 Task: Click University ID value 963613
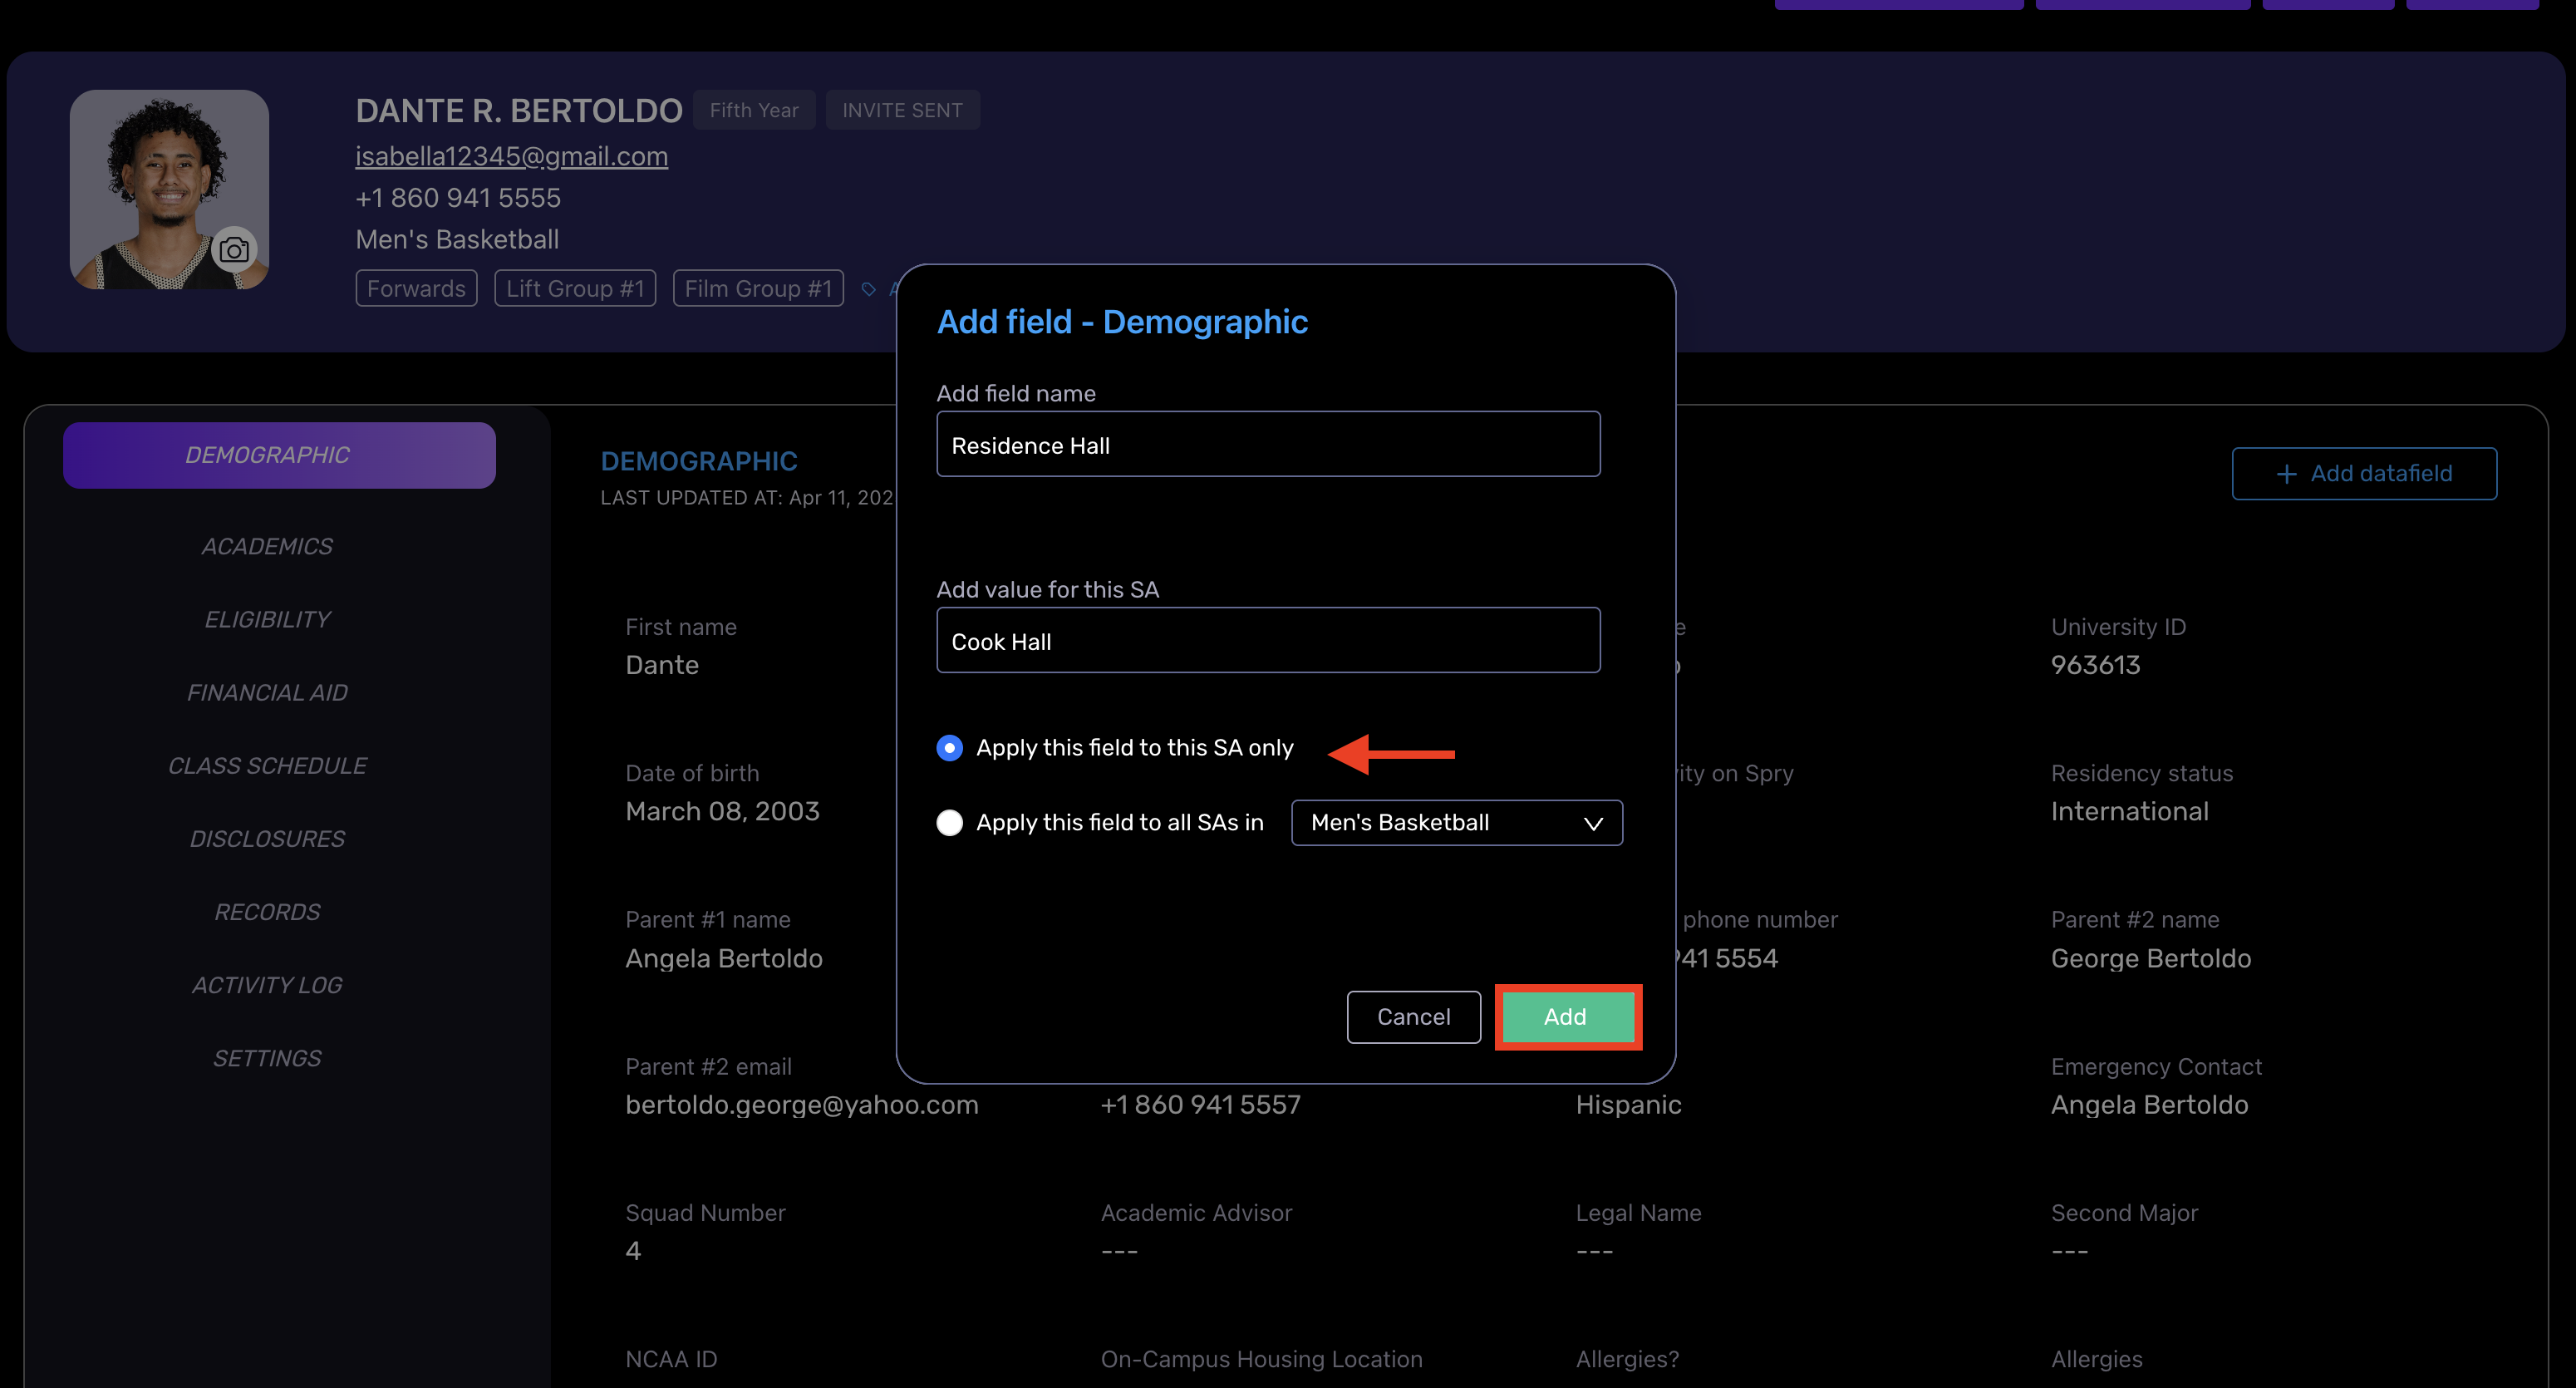2095,665
